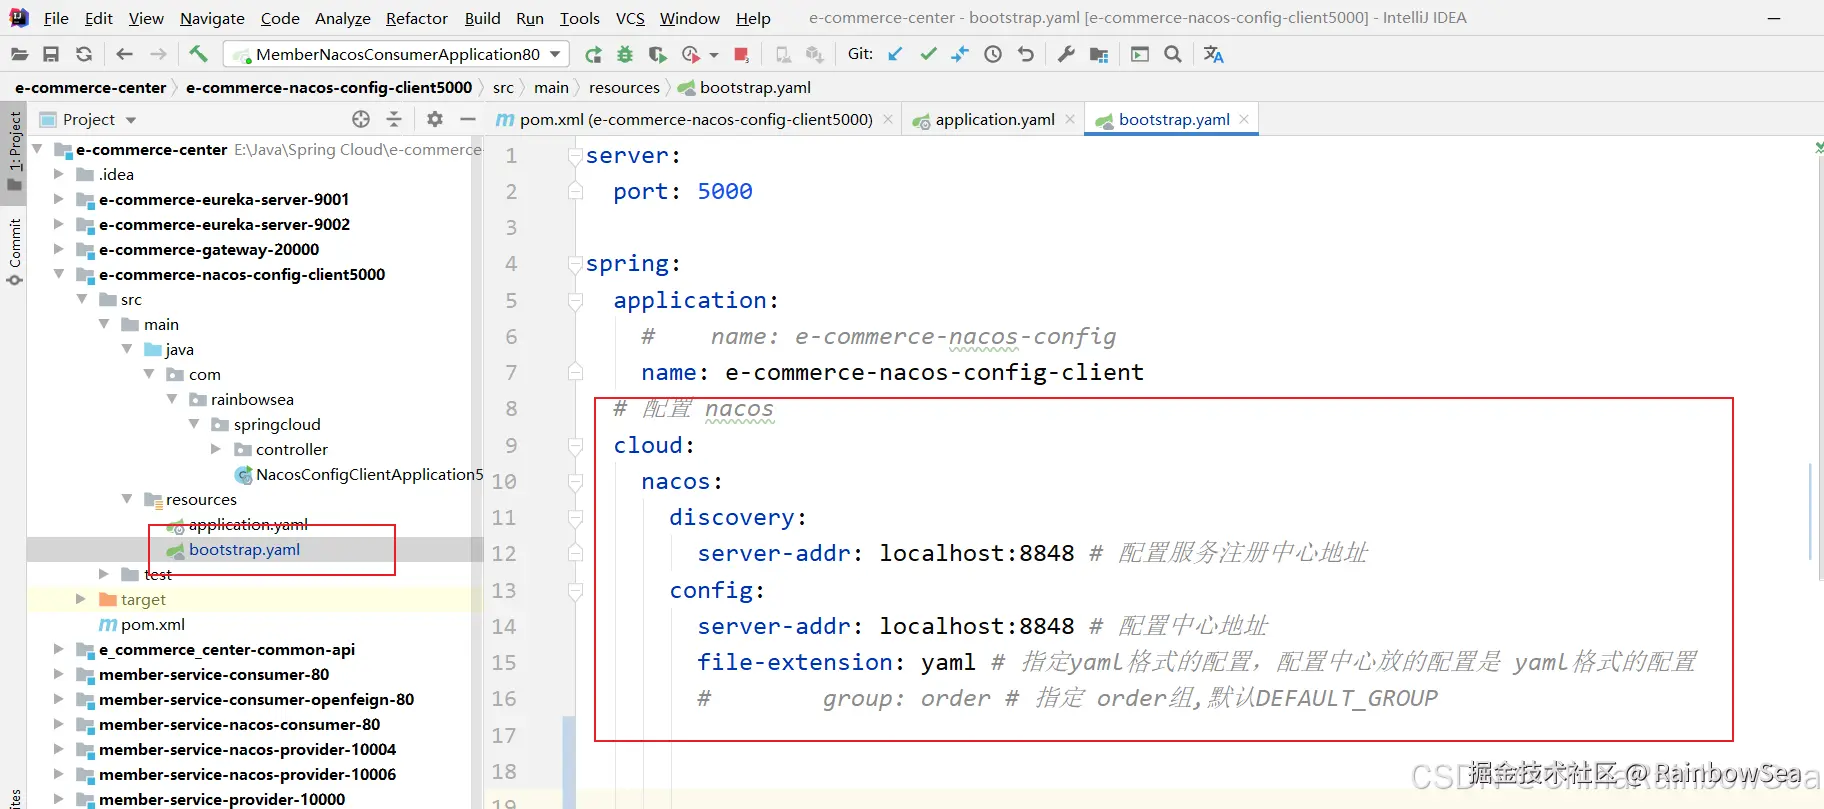Expand the .idea folder
Image resolution: width=1824 pixels, height=809 pixels.
[58, 174]
